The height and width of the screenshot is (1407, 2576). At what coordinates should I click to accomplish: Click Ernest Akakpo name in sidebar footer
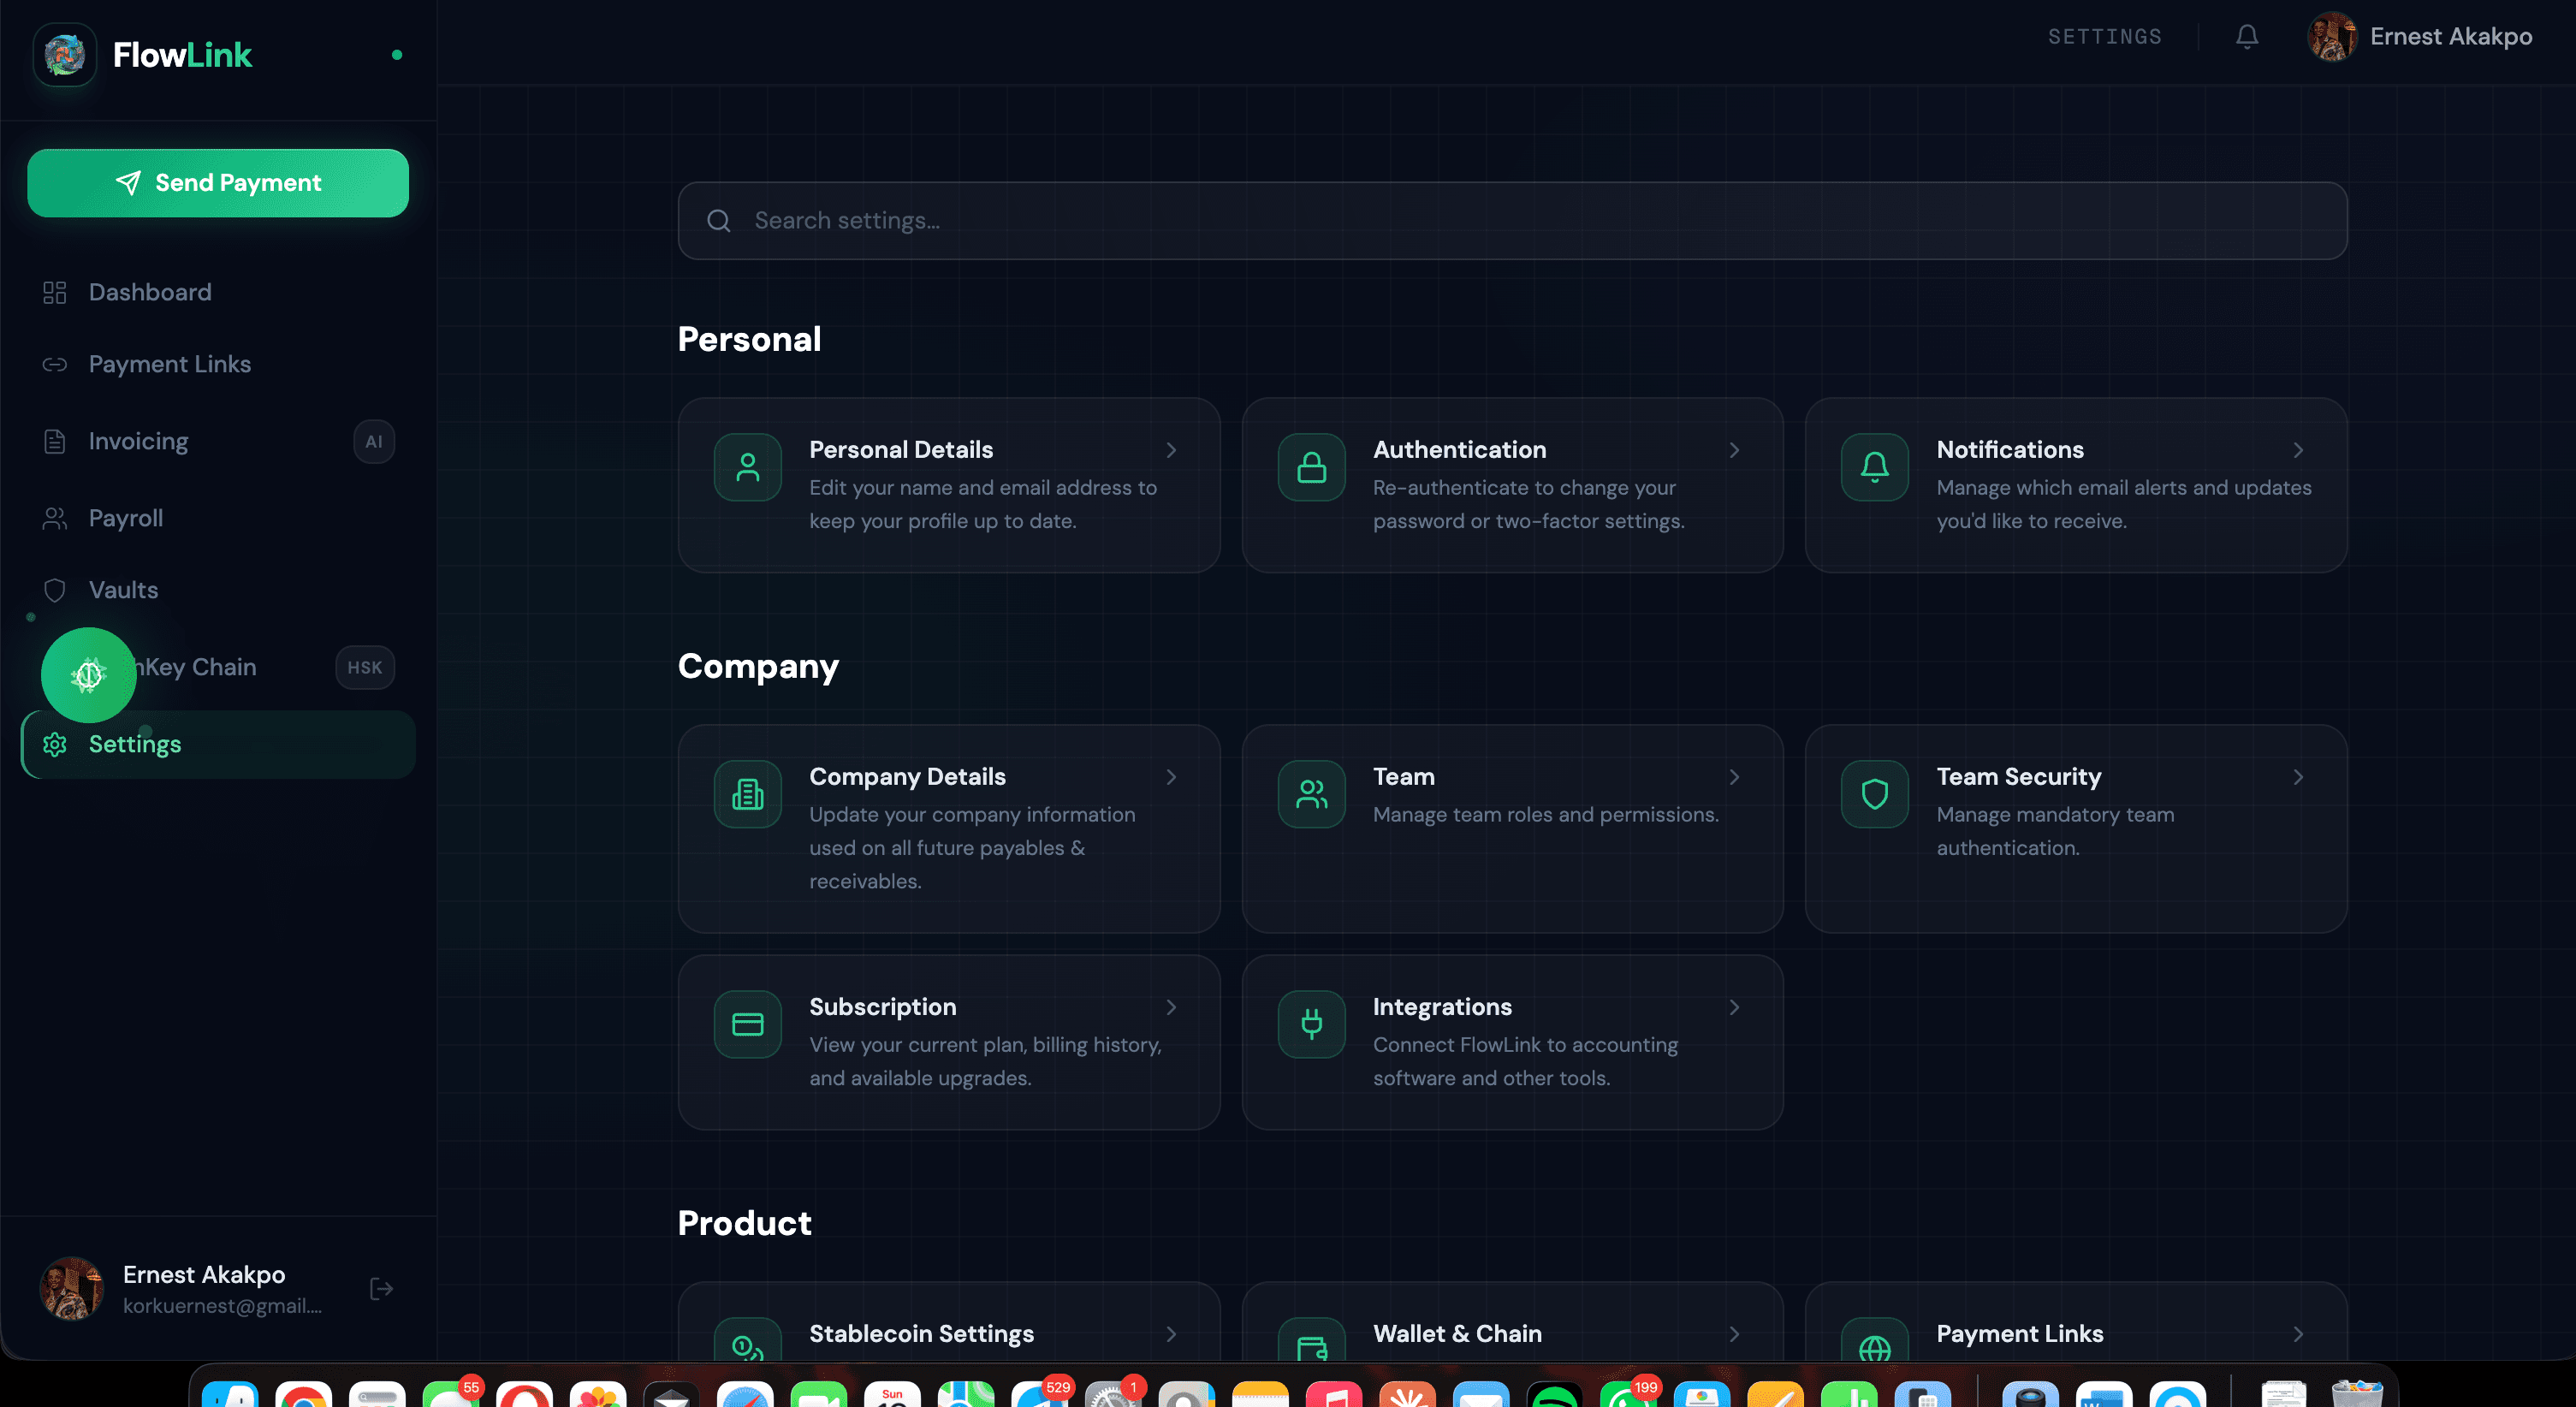[204, 1274]
